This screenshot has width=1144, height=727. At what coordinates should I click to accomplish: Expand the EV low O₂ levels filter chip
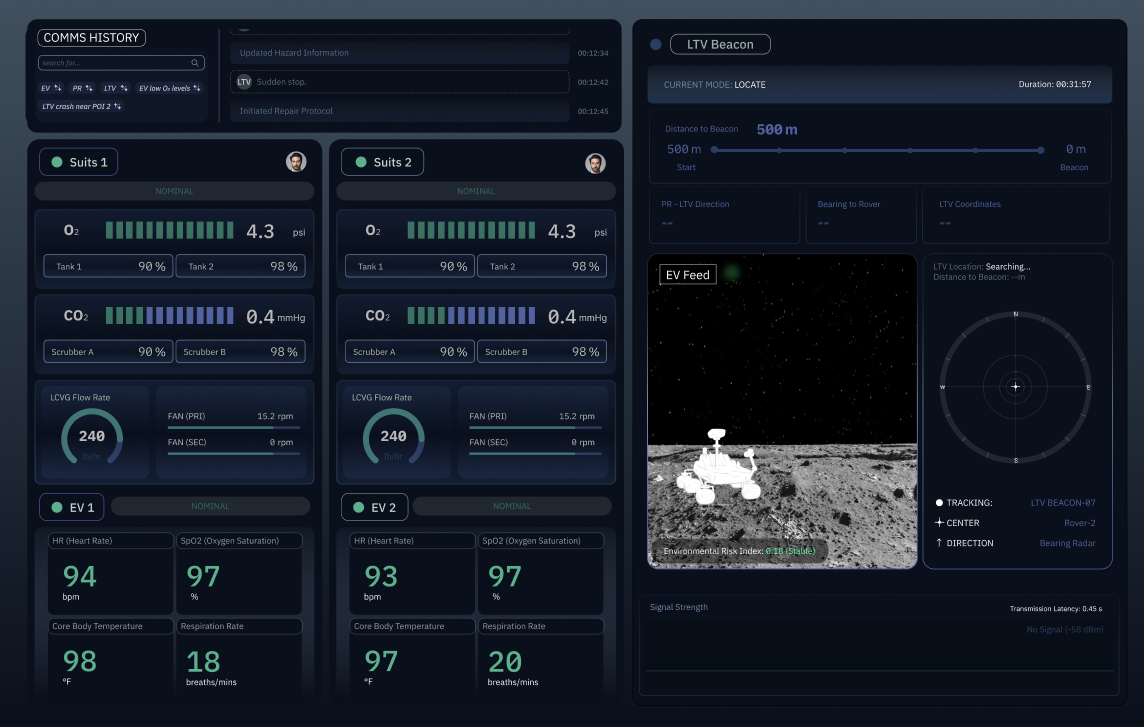(169, 88)
